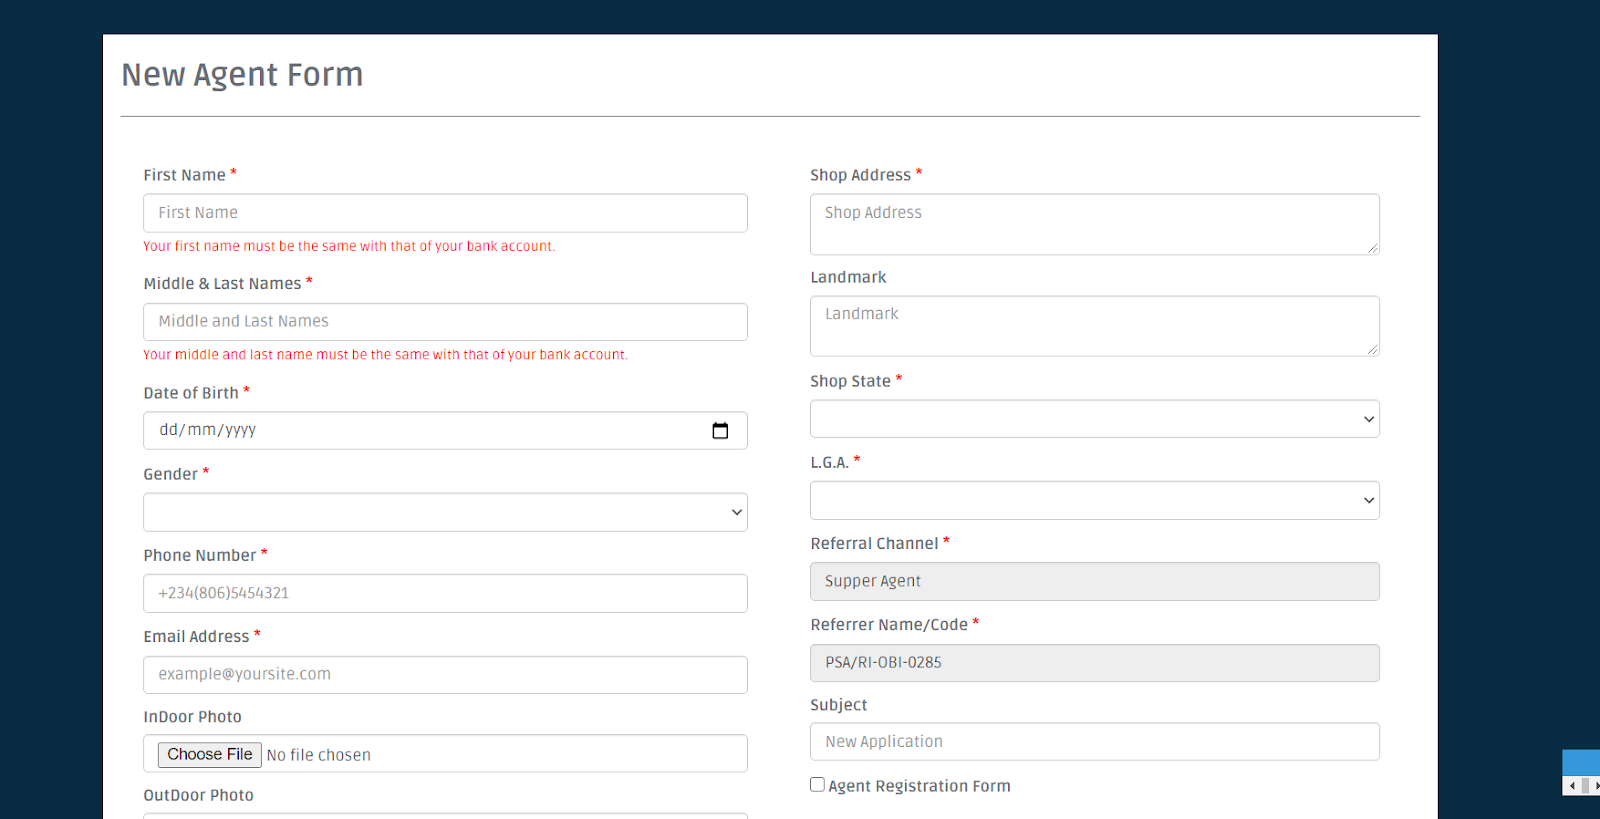Viewport: 1600px width, 819px height.
Task: Click into the Shop Address text area
Action: [1094, 224]
